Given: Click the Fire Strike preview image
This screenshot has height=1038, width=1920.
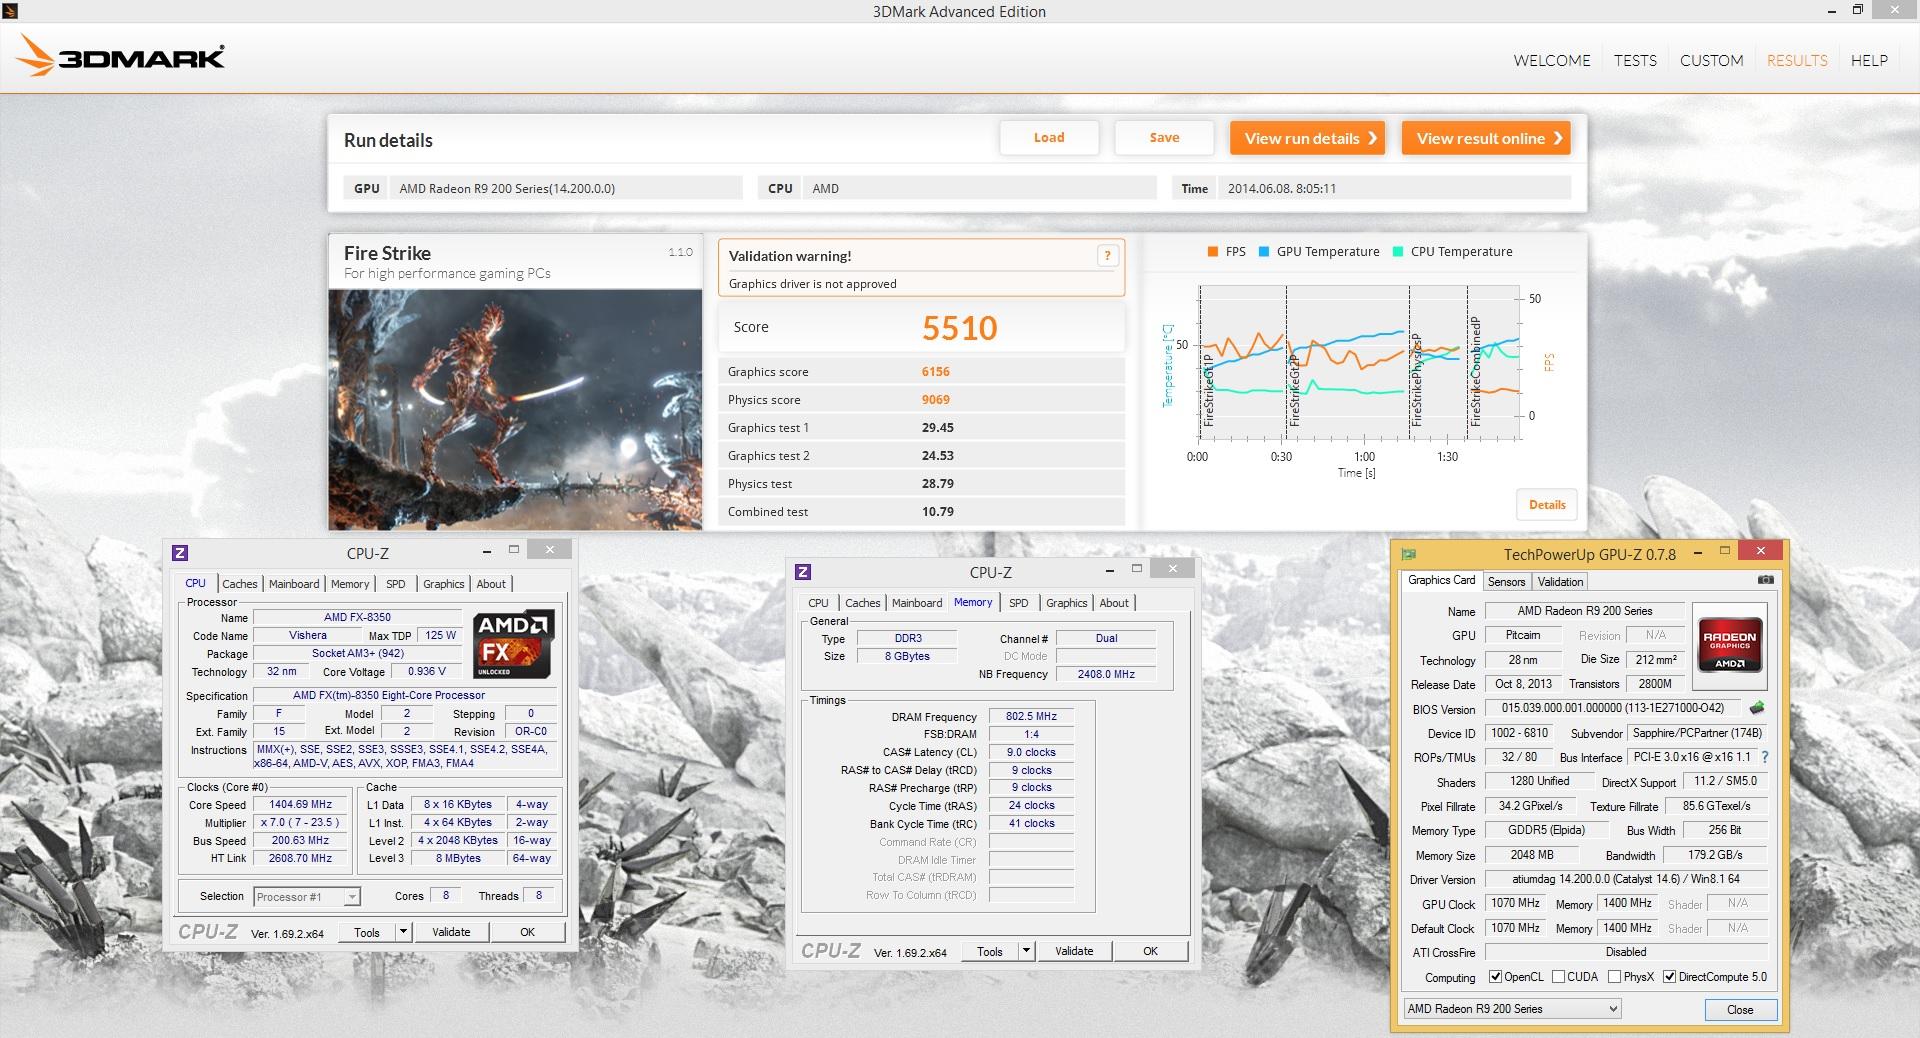Looking at the screenshot, I should (x=516, y=410).
